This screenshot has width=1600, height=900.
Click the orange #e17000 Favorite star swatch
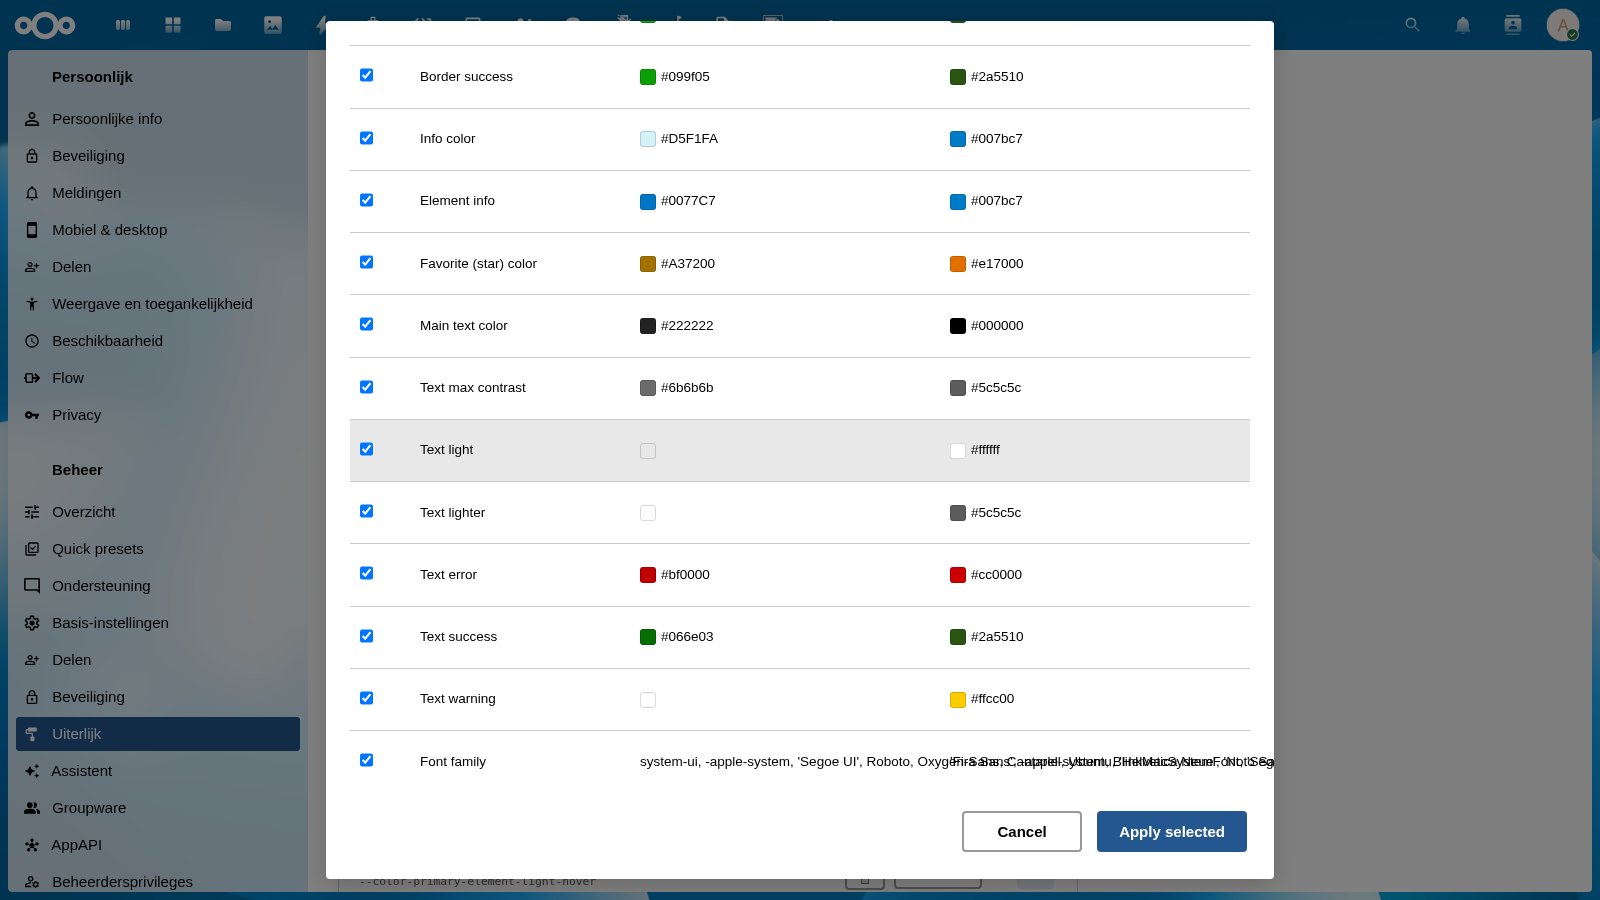pos(958,264)
